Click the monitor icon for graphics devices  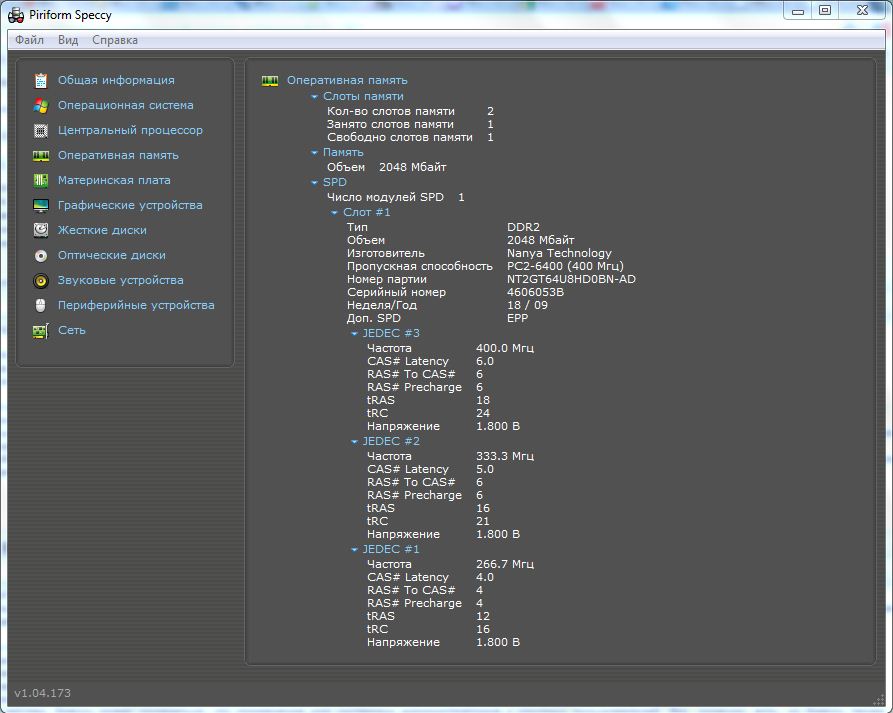click(x=40, y=205)
